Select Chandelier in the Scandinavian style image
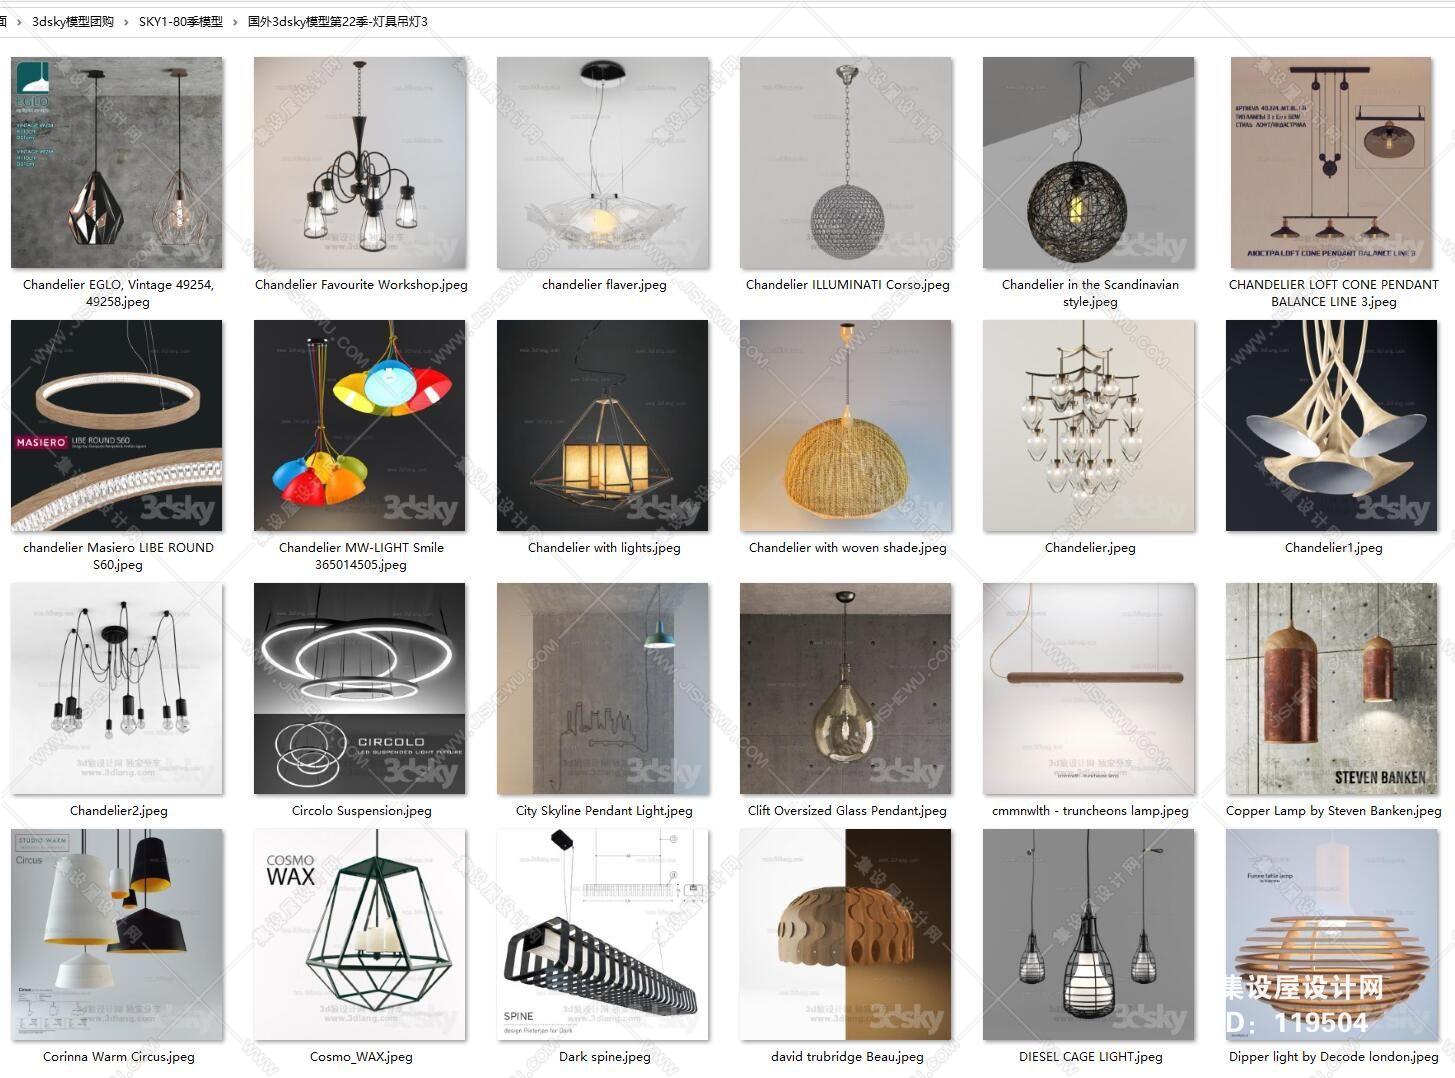The width and height of the screenshot is (1455, 1078). 1089,163
